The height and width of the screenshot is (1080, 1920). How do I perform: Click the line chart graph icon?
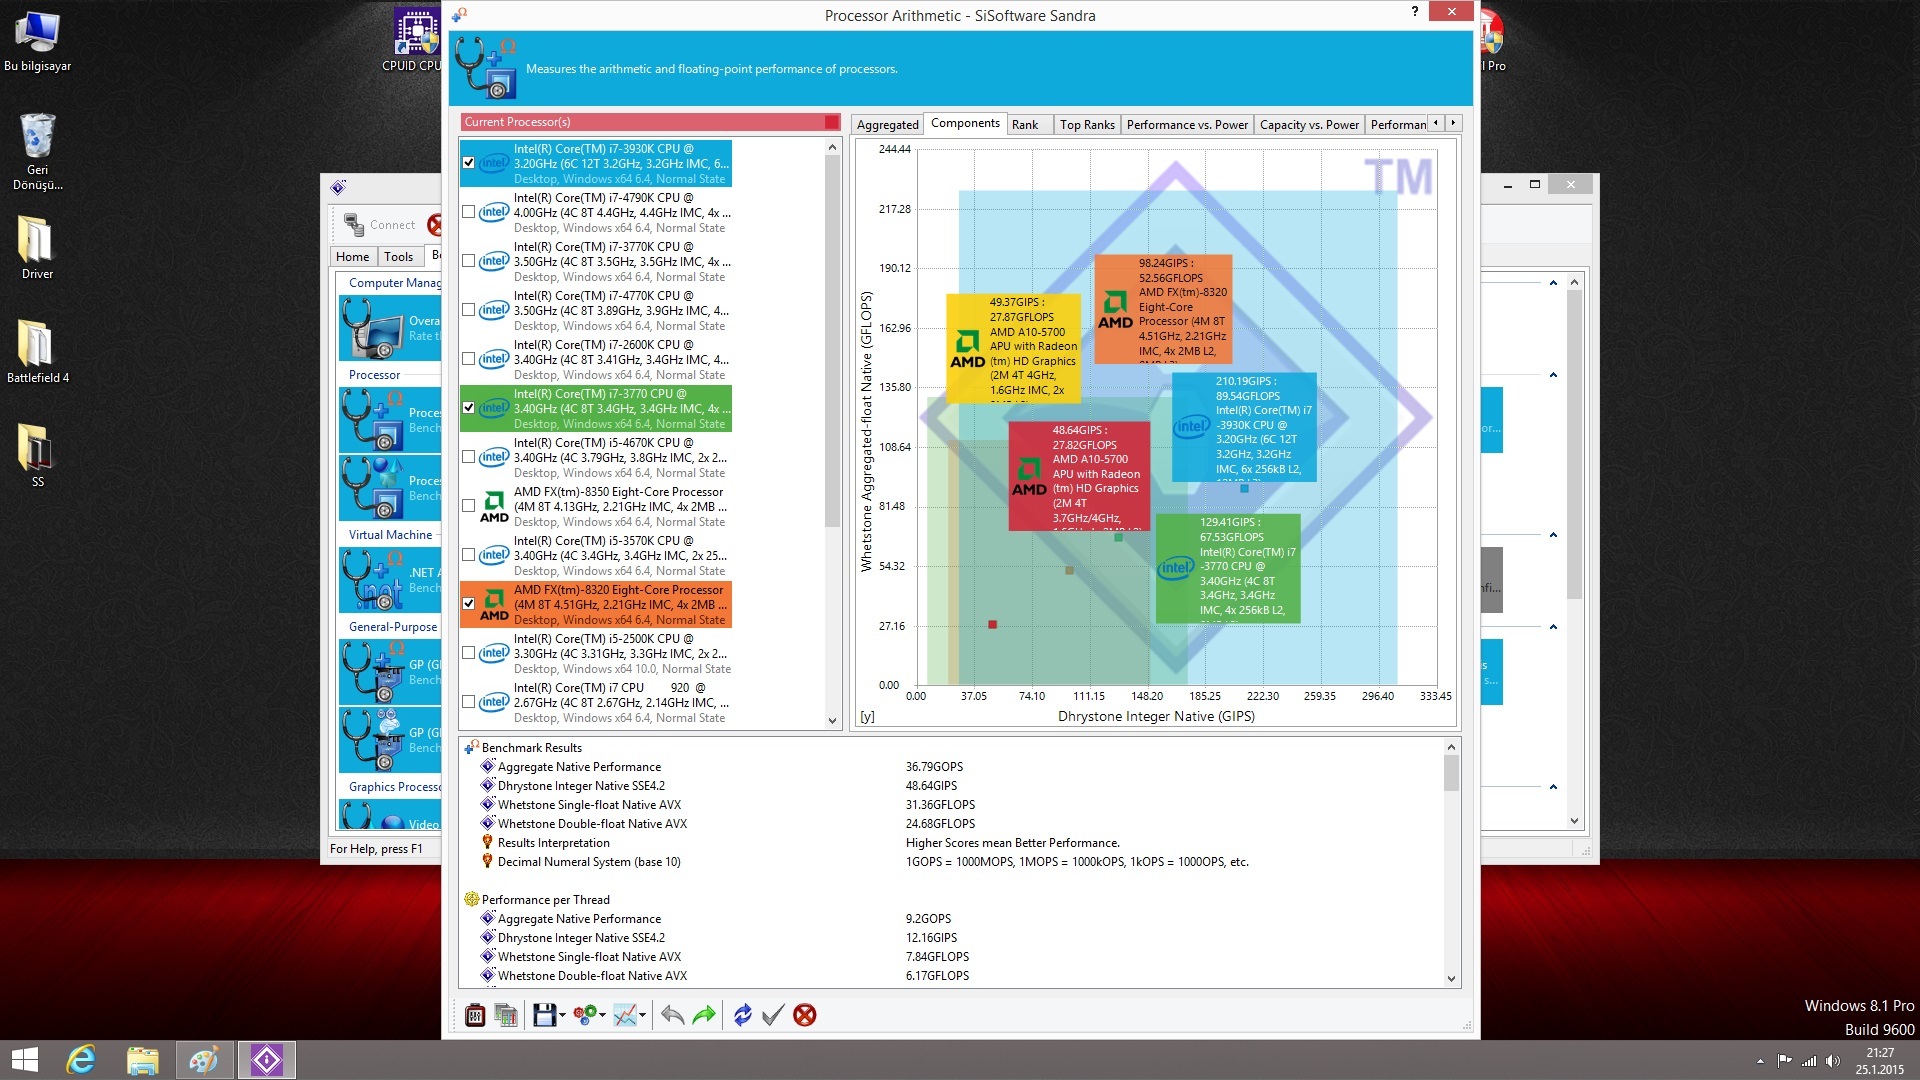click(x=625, y=1015)
